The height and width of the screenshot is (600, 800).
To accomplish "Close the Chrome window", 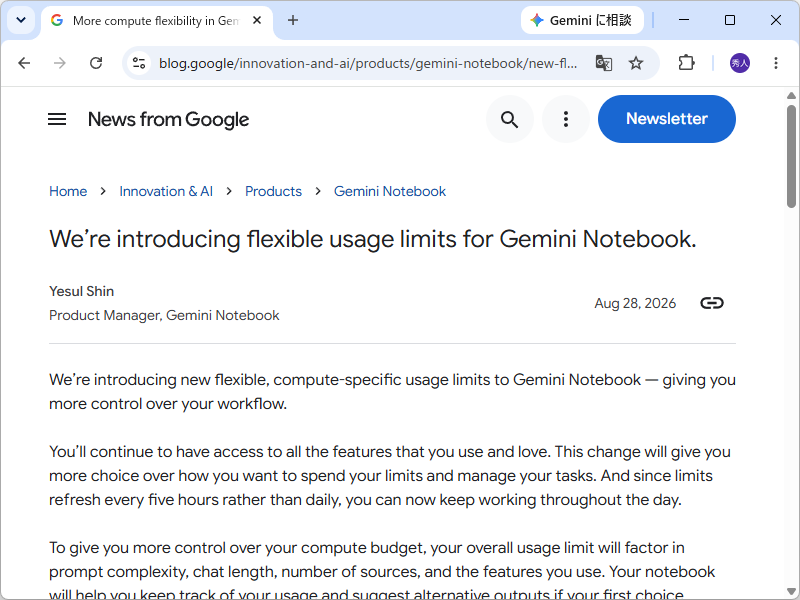I will click(776, 20).
